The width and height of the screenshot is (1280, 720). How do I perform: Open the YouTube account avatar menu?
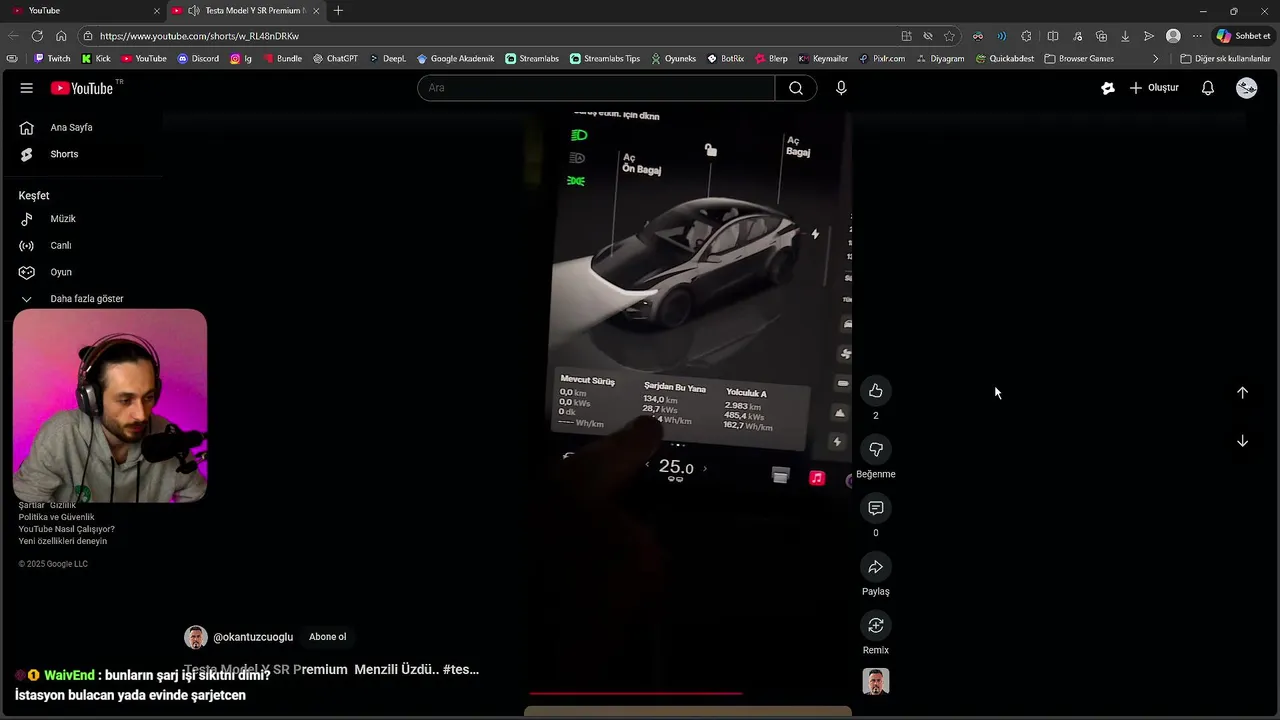click(x=1247, y=88)
